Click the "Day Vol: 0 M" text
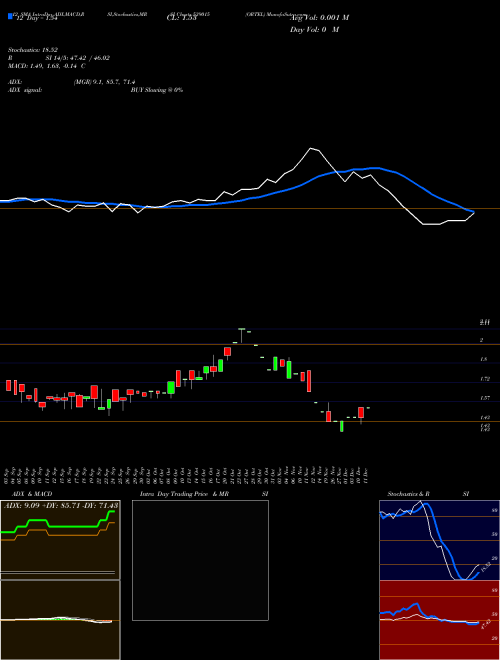Image resolution: width=500 pixels, height=660 pixels. 314,30
